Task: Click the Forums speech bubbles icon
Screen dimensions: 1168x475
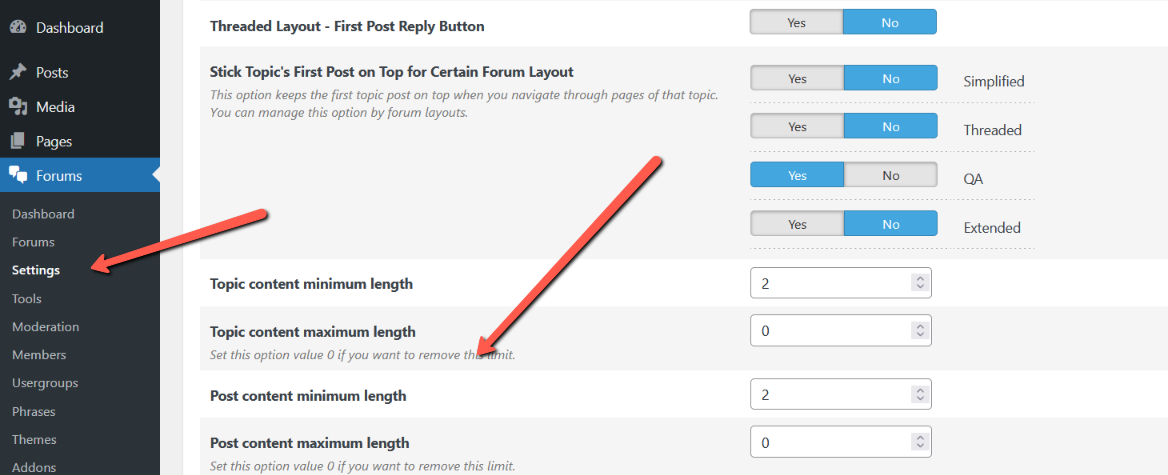Action: click(x=17, y=176)
